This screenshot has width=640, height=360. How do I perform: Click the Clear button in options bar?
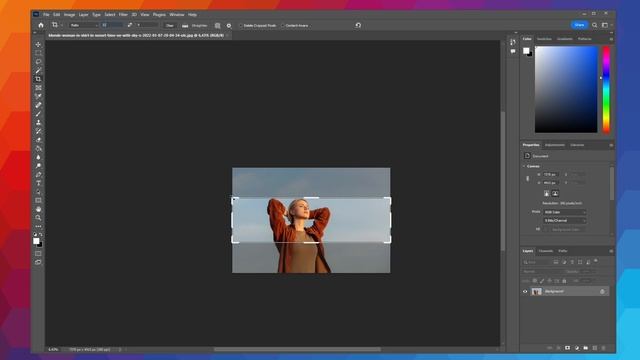point(170,25)
